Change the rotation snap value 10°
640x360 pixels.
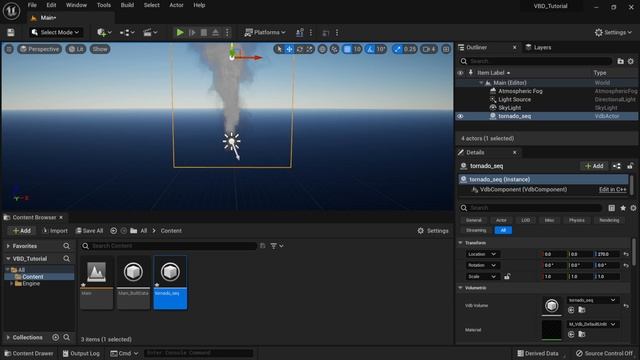point(381,49)
